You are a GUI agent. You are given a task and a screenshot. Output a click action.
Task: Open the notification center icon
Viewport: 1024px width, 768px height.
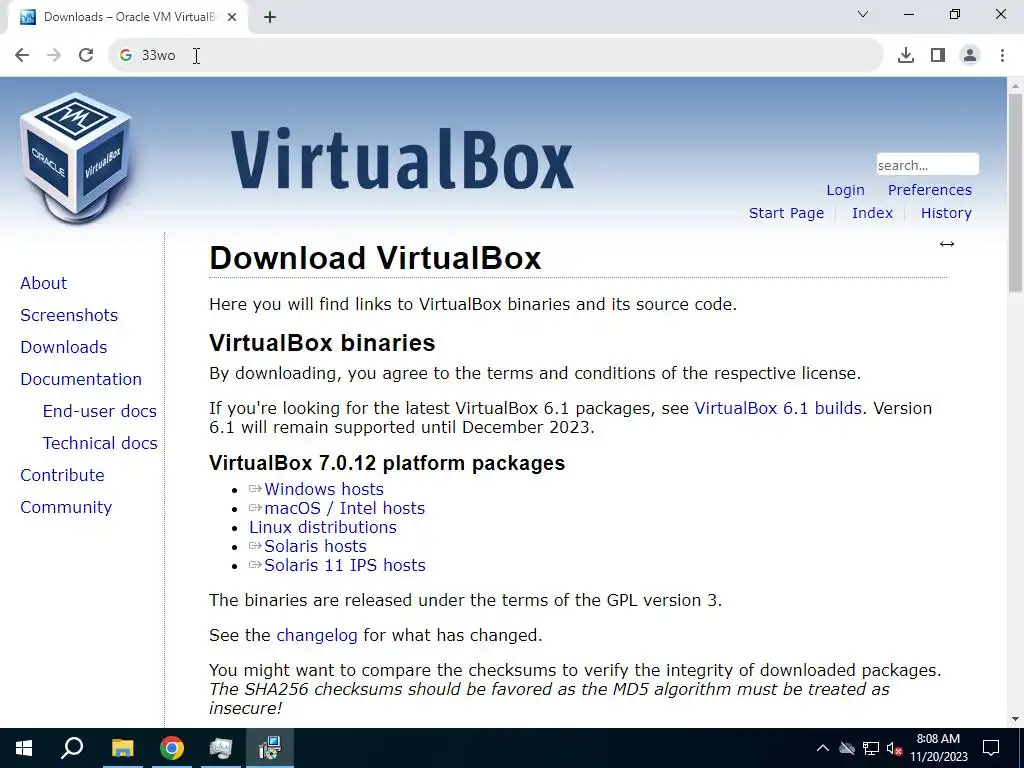coord(991,748)
